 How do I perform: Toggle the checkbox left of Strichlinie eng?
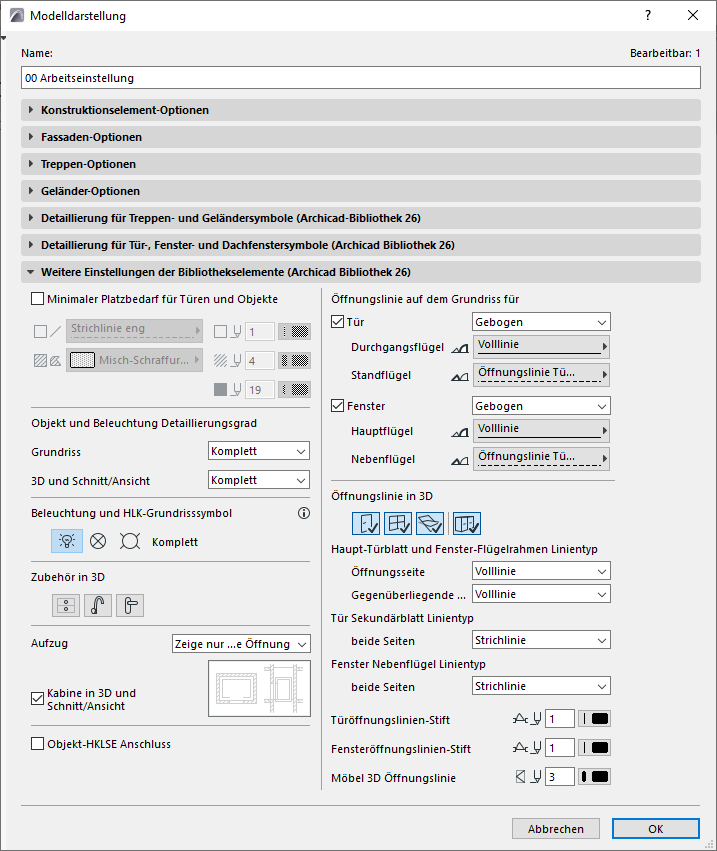(40, 331)
